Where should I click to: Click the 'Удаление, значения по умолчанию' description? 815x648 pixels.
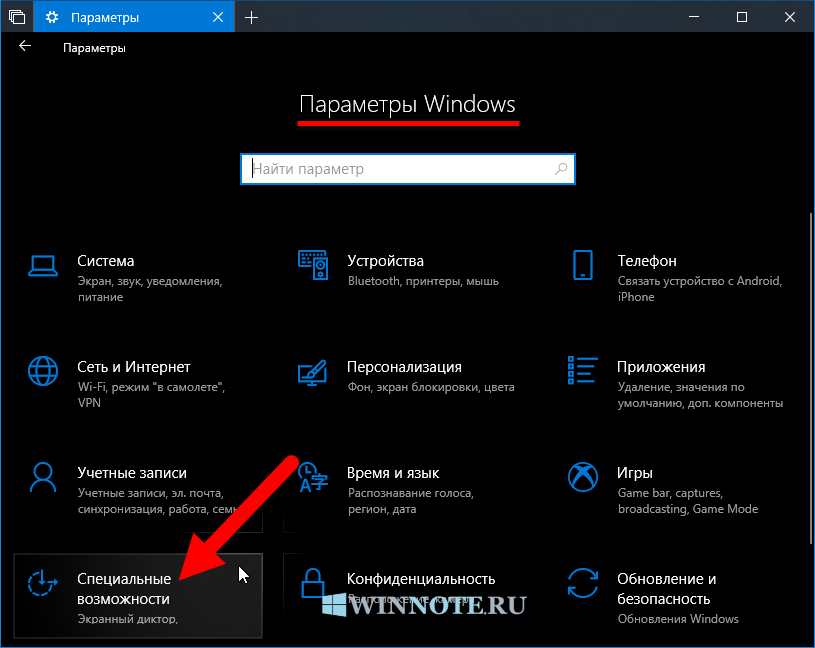tap(700, 395)
